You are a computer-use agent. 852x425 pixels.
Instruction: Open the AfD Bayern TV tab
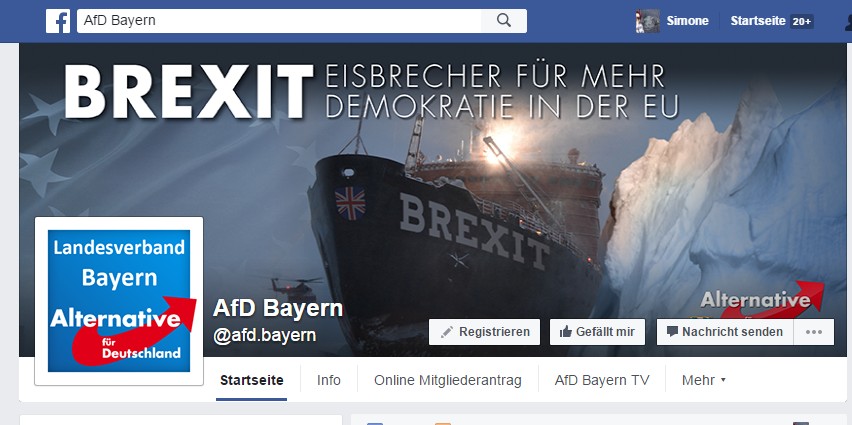coord(602,380)
